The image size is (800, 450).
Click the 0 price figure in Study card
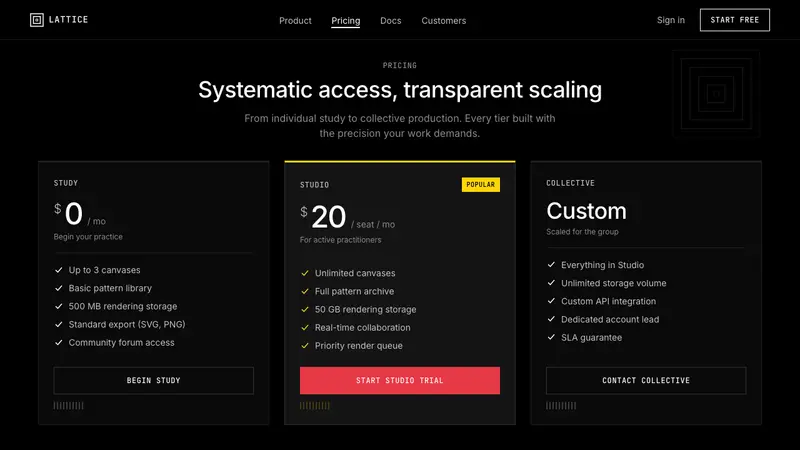pos(73,213)
